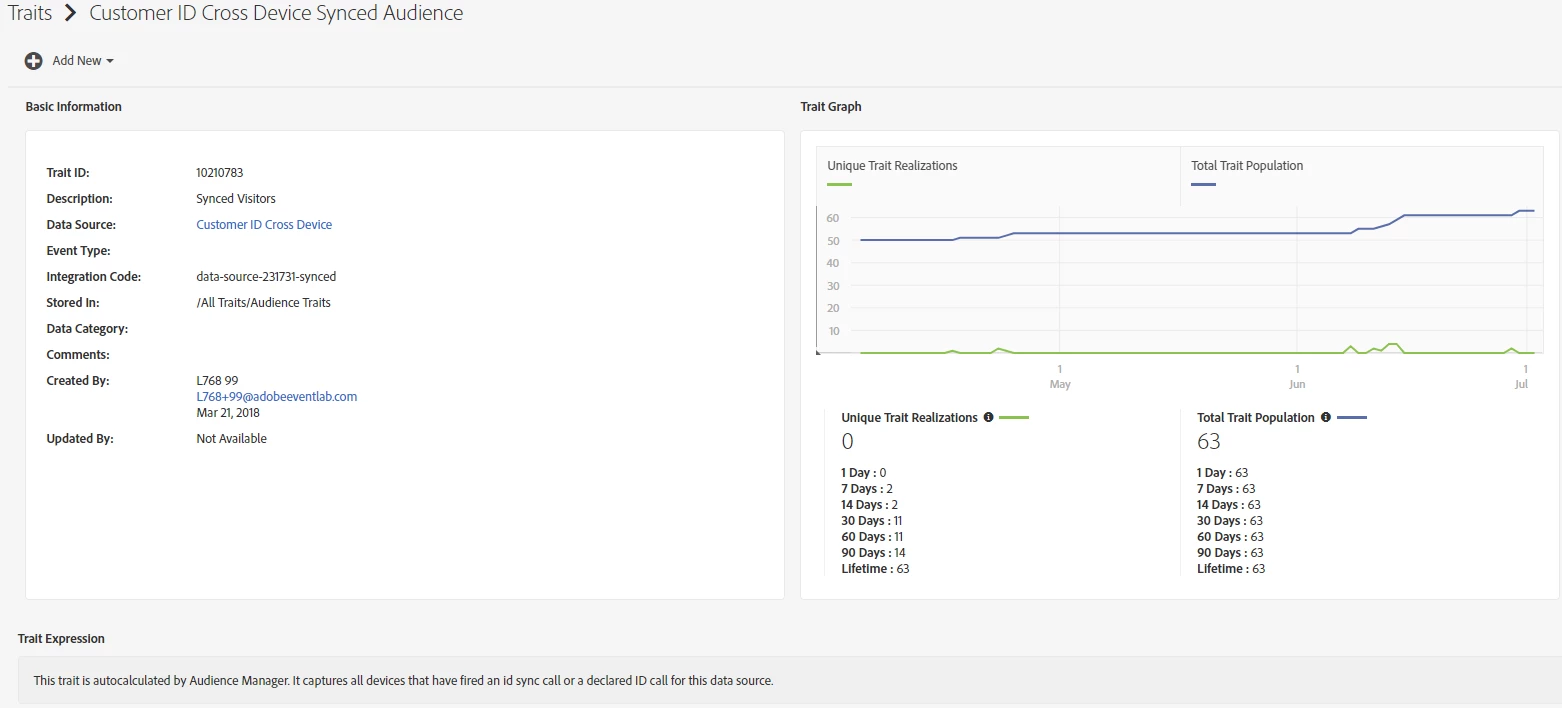
Task: Click Description value Synced Visitors
Action: (x=236, y=199)
